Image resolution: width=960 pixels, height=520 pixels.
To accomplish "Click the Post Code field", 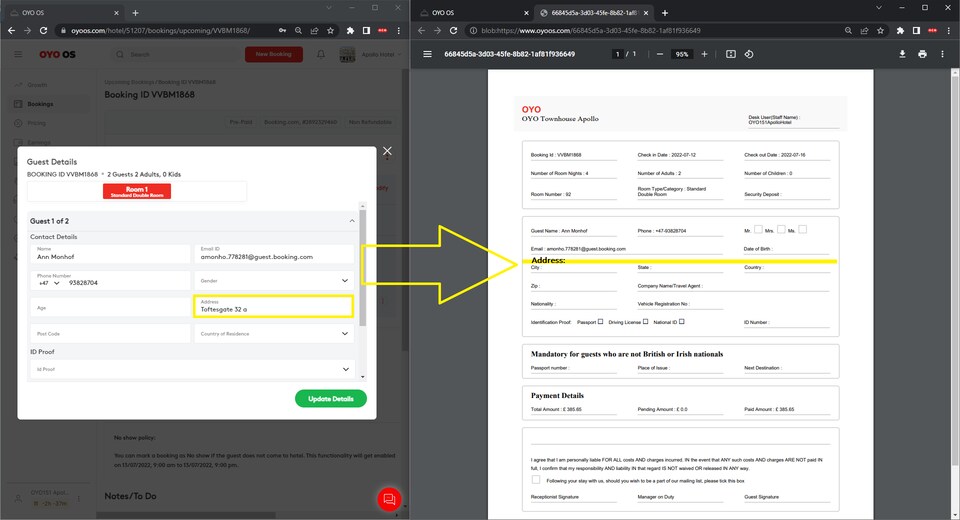I will tap(110, 334).
